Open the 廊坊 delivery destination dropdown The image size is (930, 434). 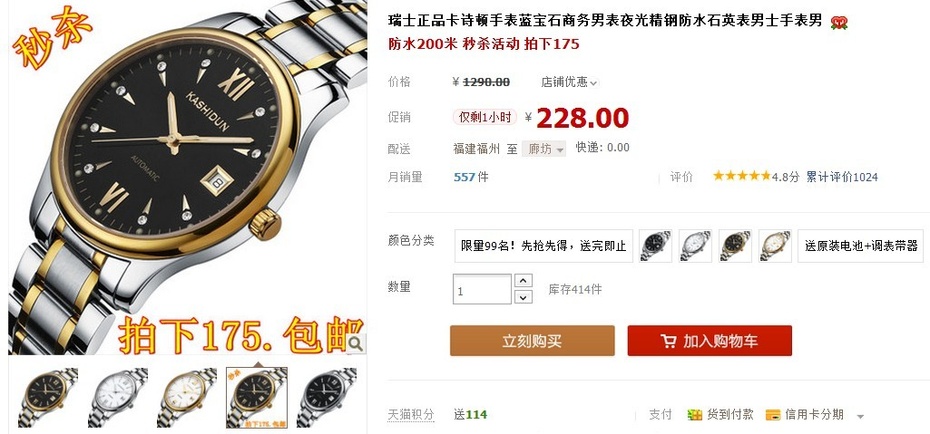[x=544, y=149]
